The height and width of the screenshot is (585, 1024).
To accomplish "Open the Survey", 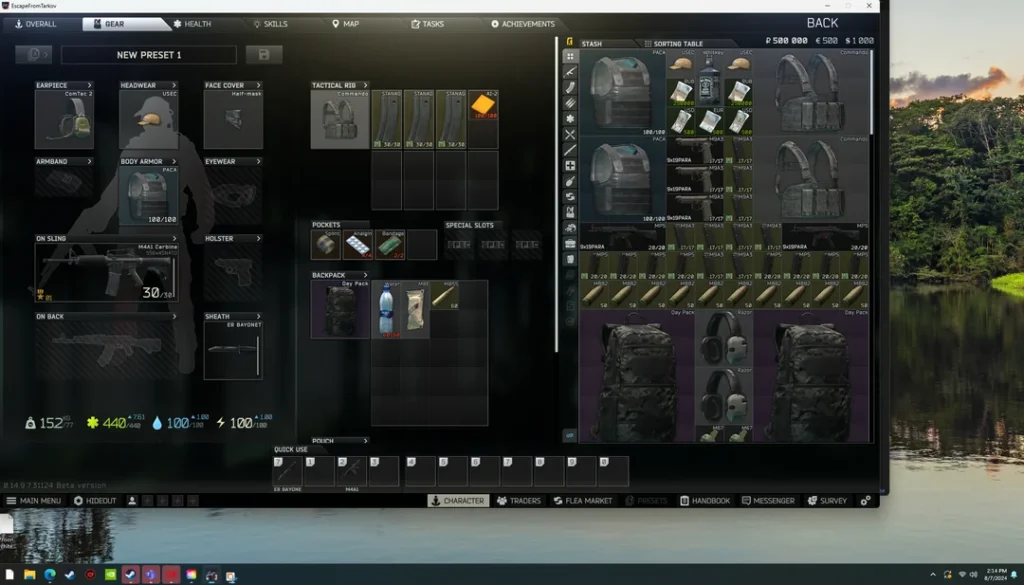I will tap(827, 501).
